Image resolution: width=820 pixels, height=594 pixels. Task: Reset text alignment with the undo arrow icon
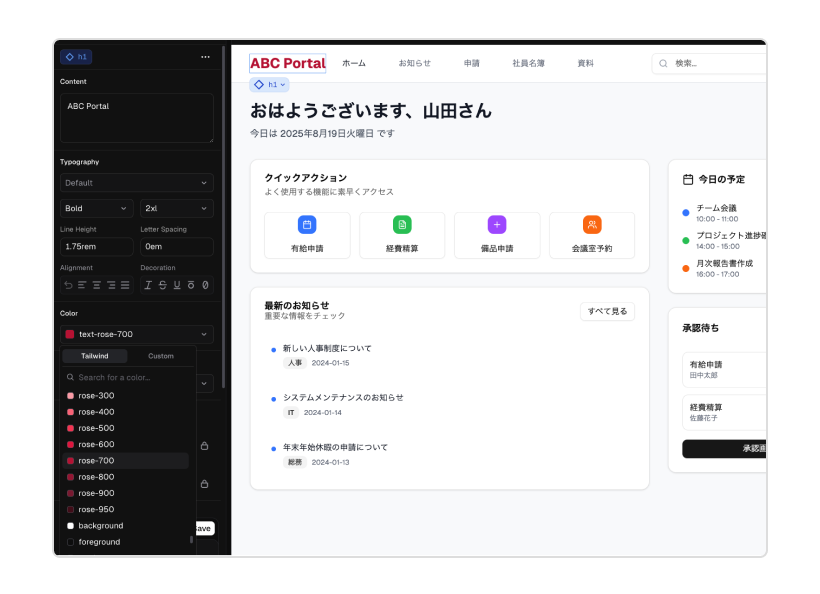[68, 285]
